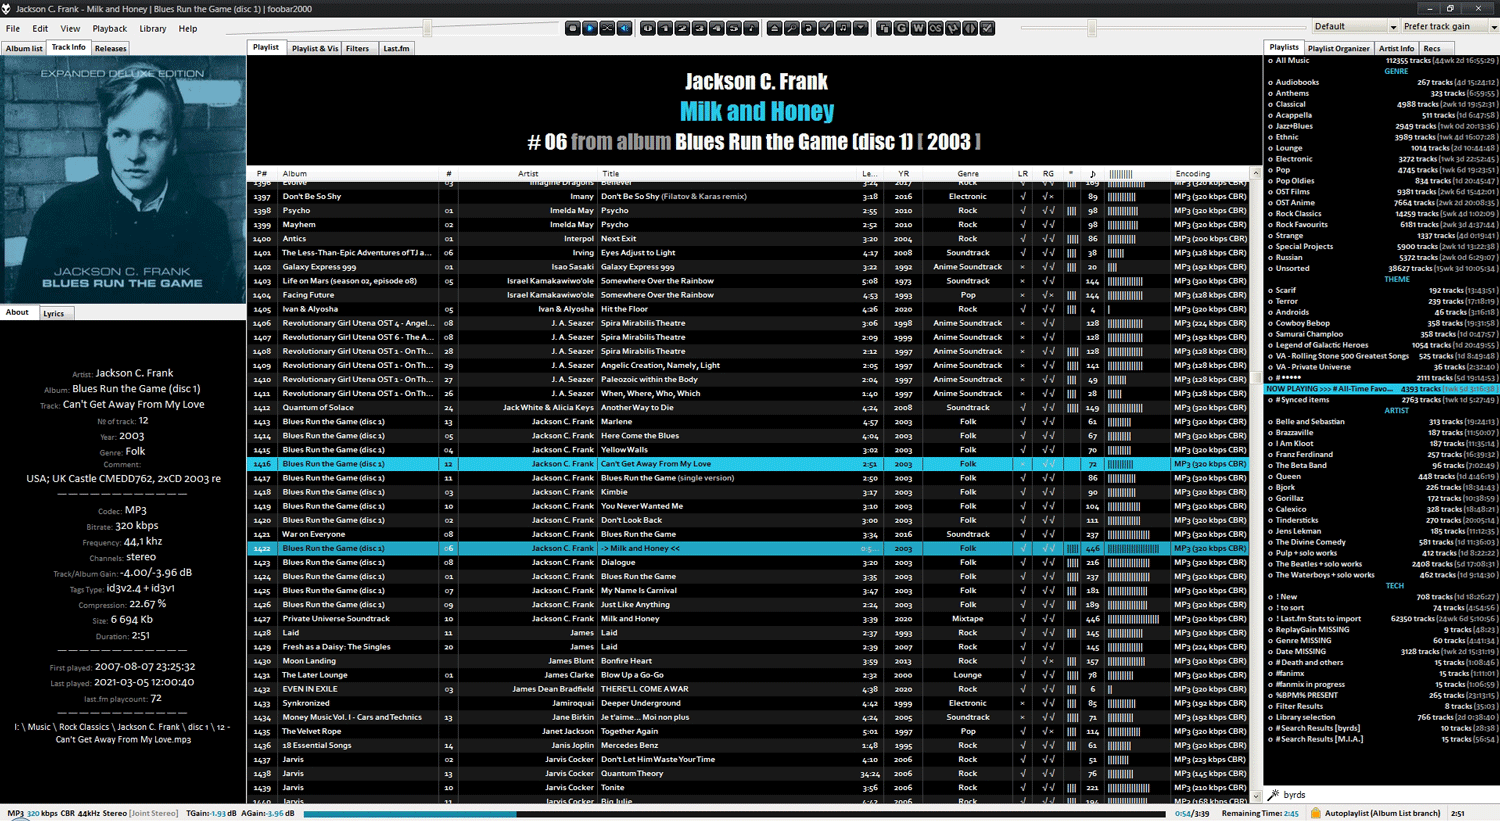
Task: Click the lock icon beside Autoplaylist status
Action: pyautogui.click(x=1316, y=813)
